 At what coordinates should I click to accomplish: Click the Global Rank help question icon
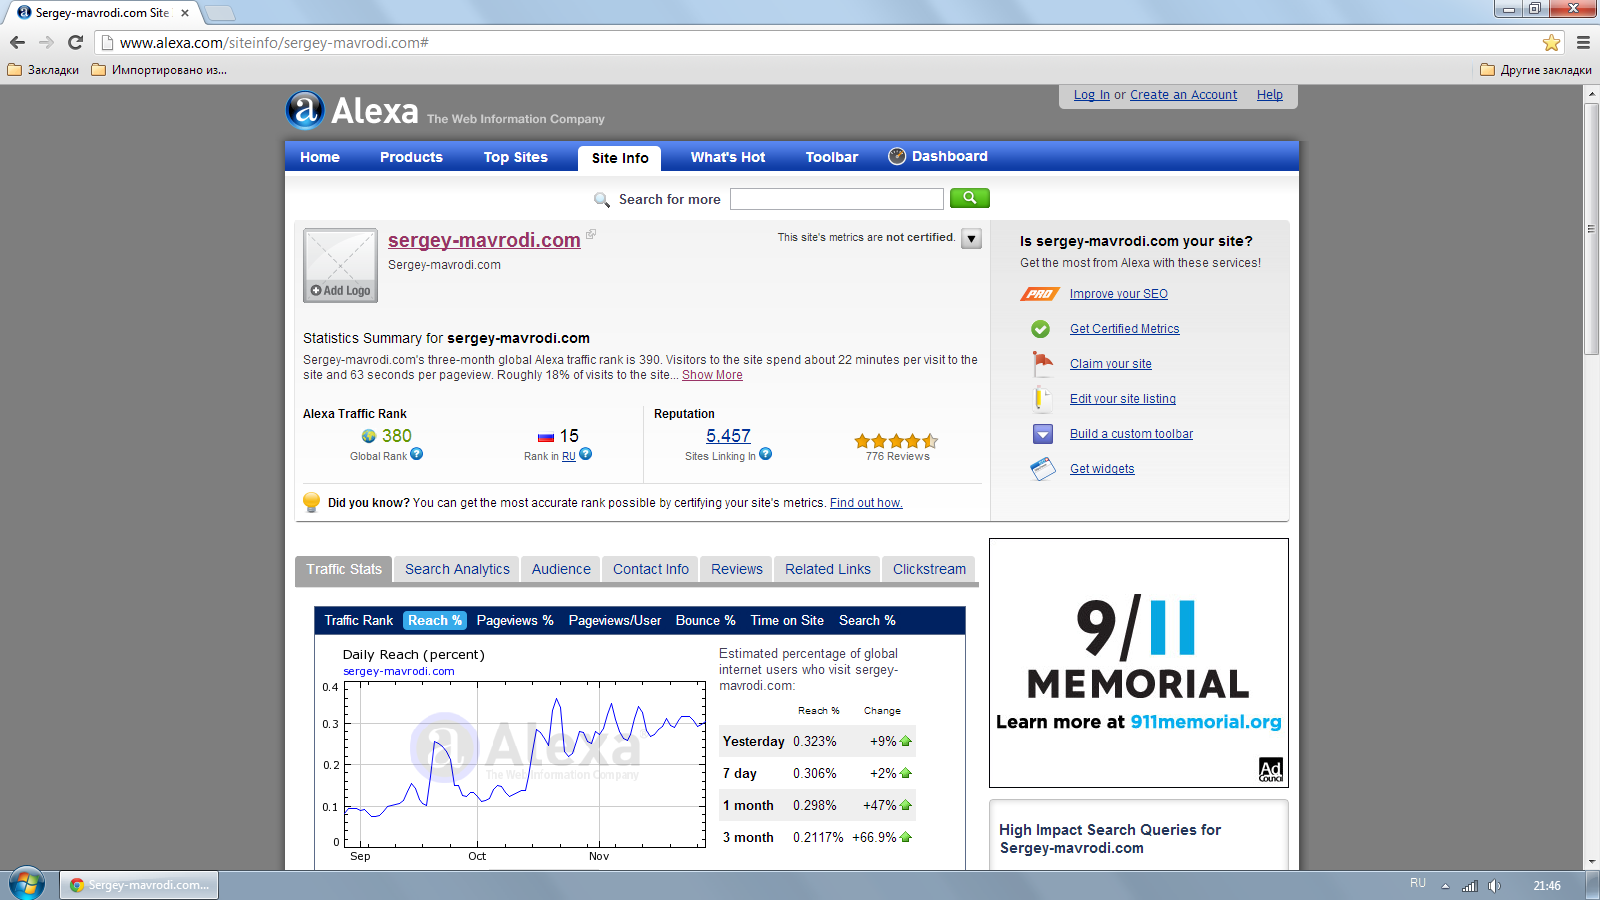[x=417, y=454]
